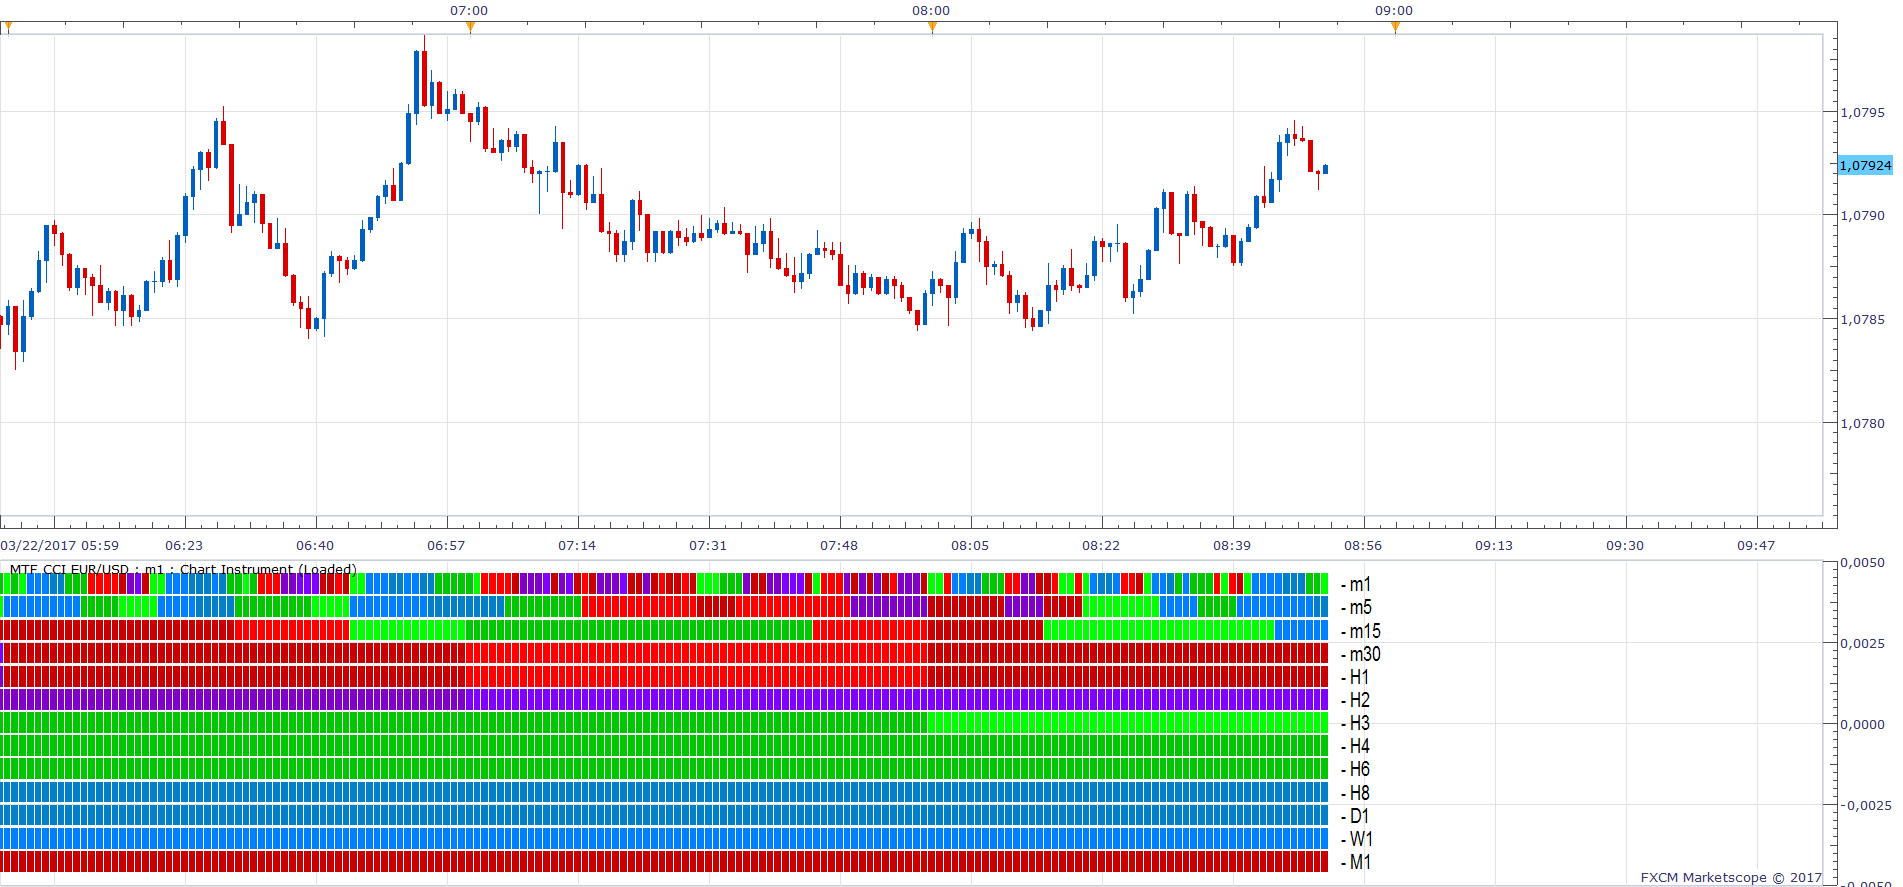Click the 06:40 time axis label

[x=315, y=545]
